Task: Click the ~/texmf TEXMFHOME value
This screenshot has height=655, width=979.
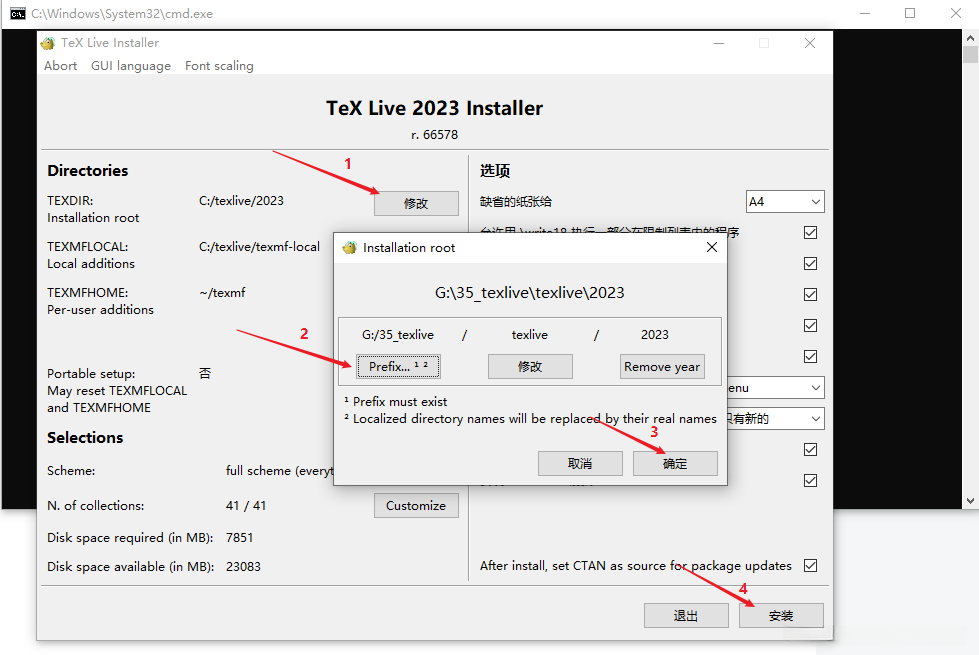Action: pyautogui.click(x=222, y=293)
